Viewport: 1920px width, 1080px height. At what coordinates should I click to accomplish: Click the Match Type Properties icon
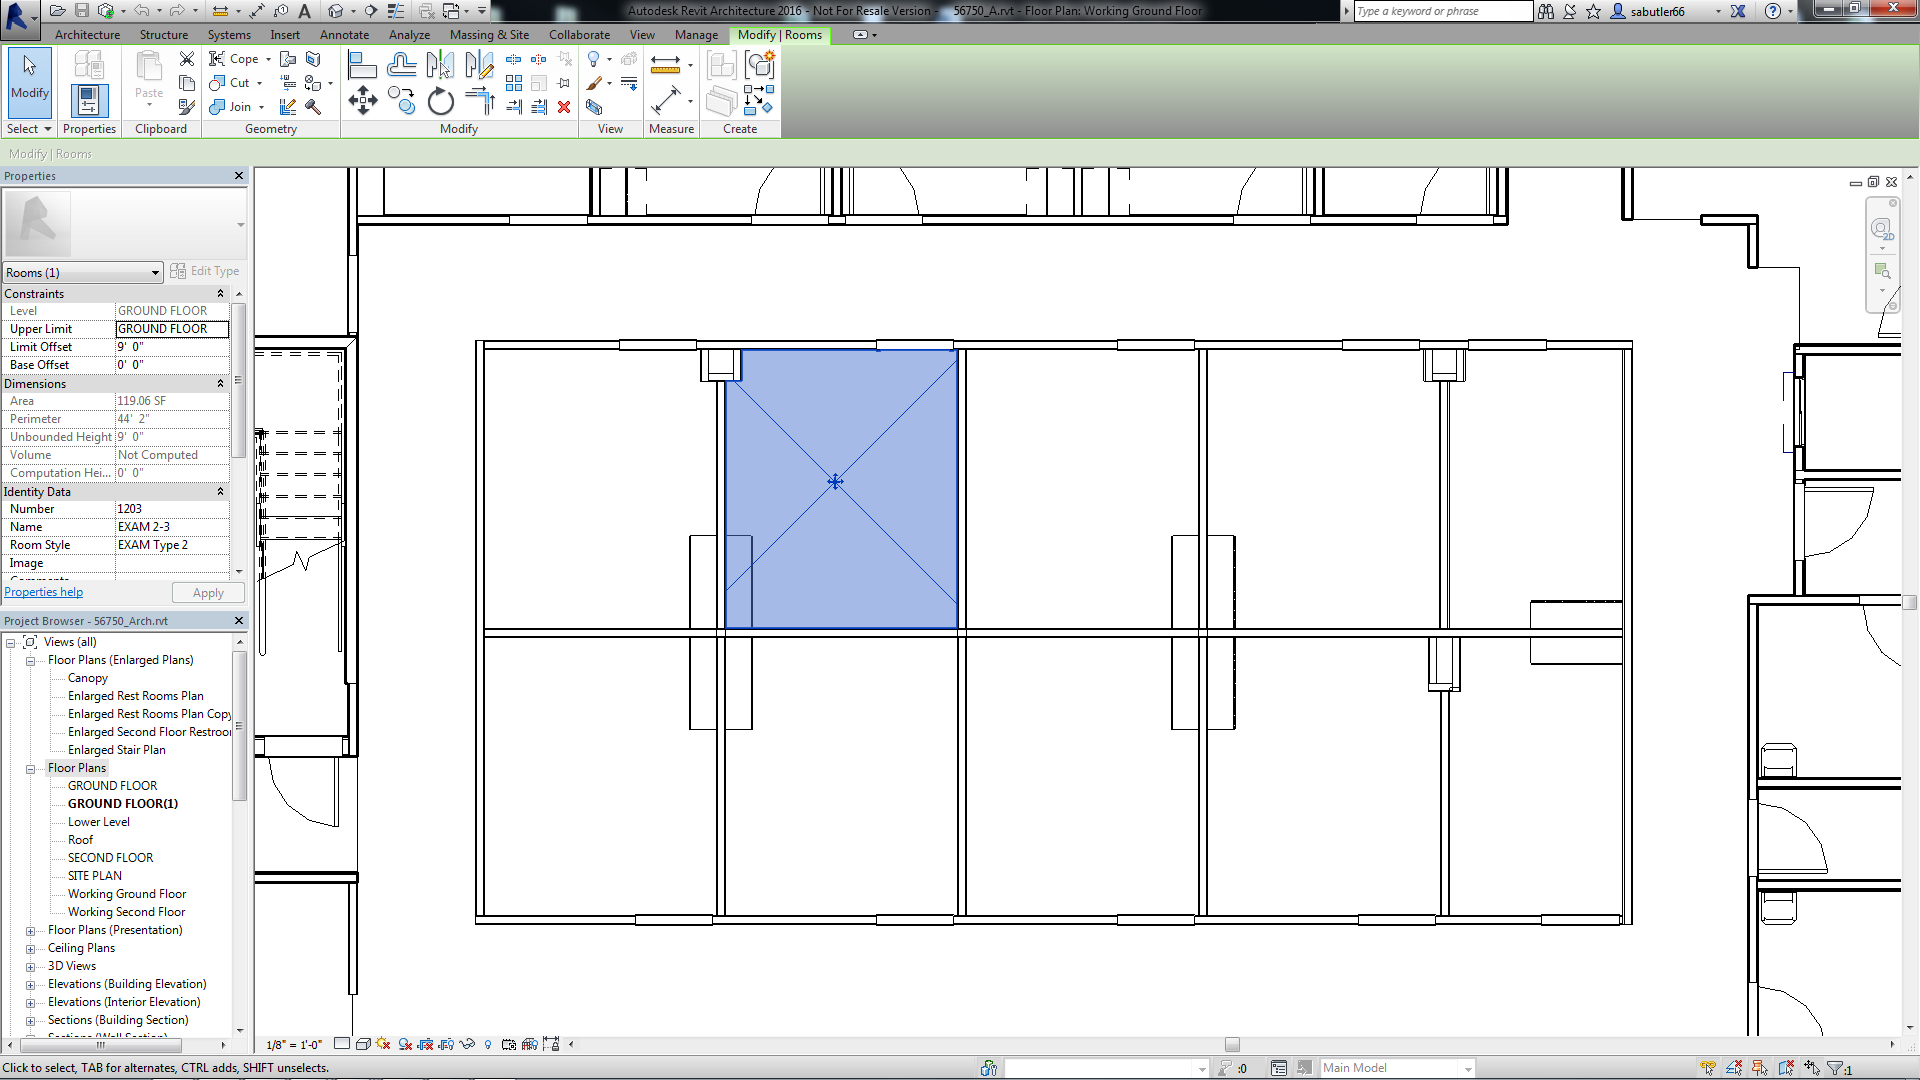[187, 107]
